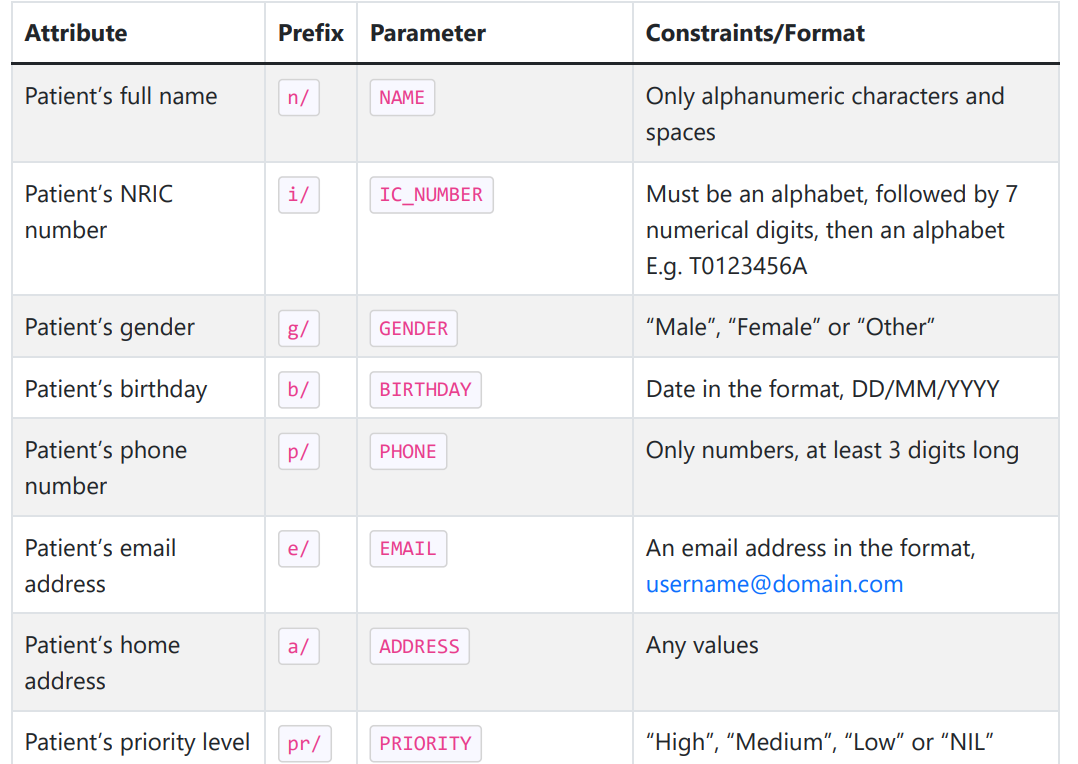This screenshot has width=1078, height=764.
Task: Select the NAME parameter code label
Action: 402,98
